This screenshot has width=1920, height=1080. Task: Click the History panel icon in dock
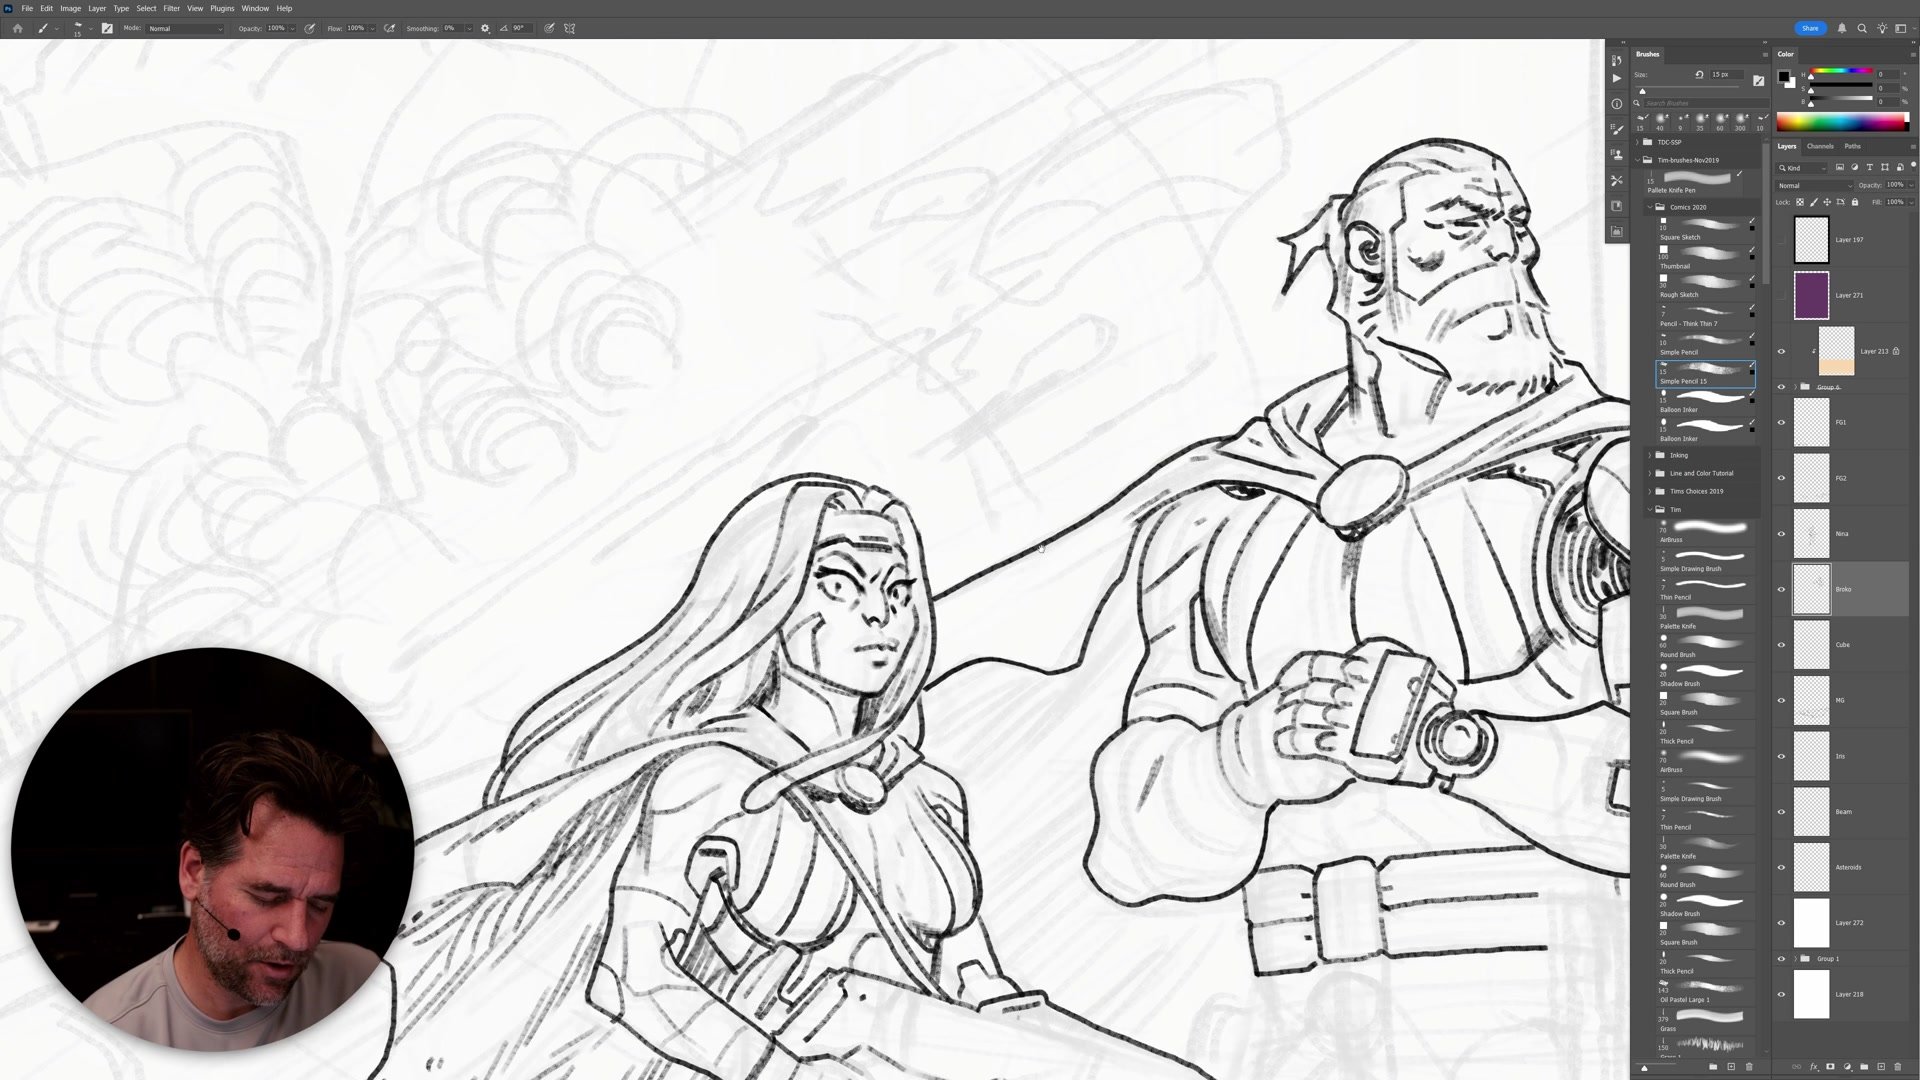1617,59
